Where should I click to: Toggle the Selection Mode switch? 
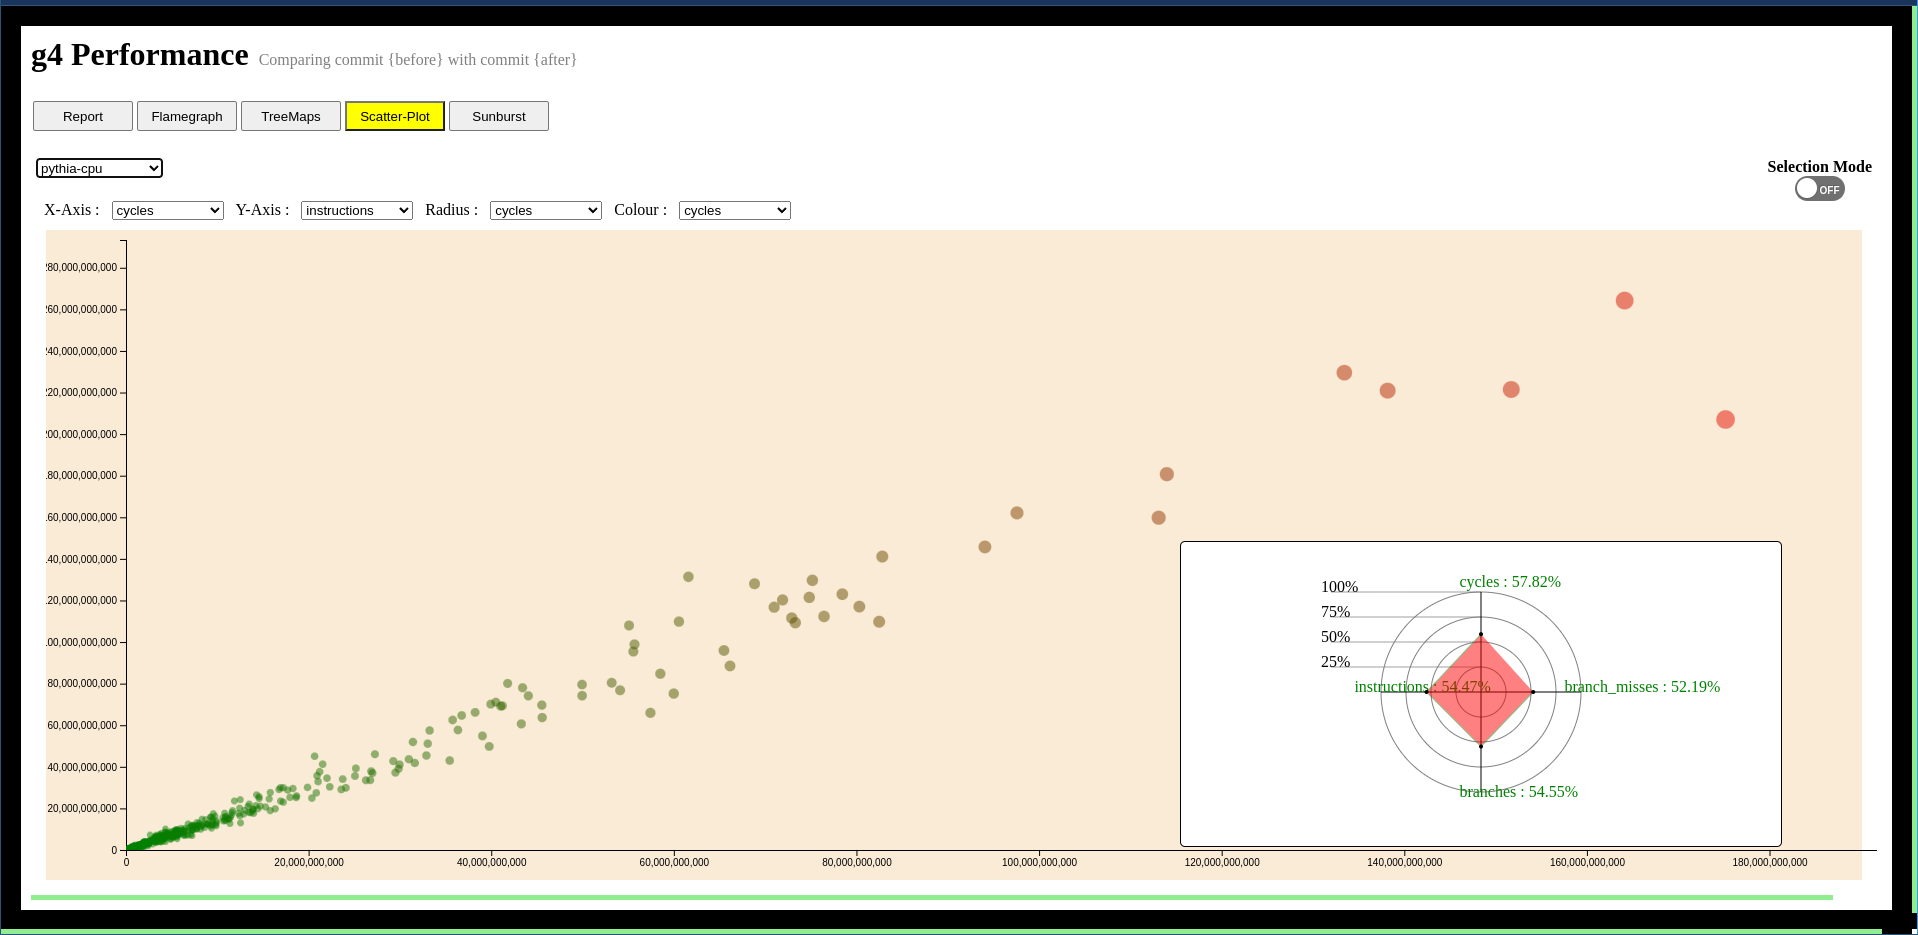point(1819,189)
